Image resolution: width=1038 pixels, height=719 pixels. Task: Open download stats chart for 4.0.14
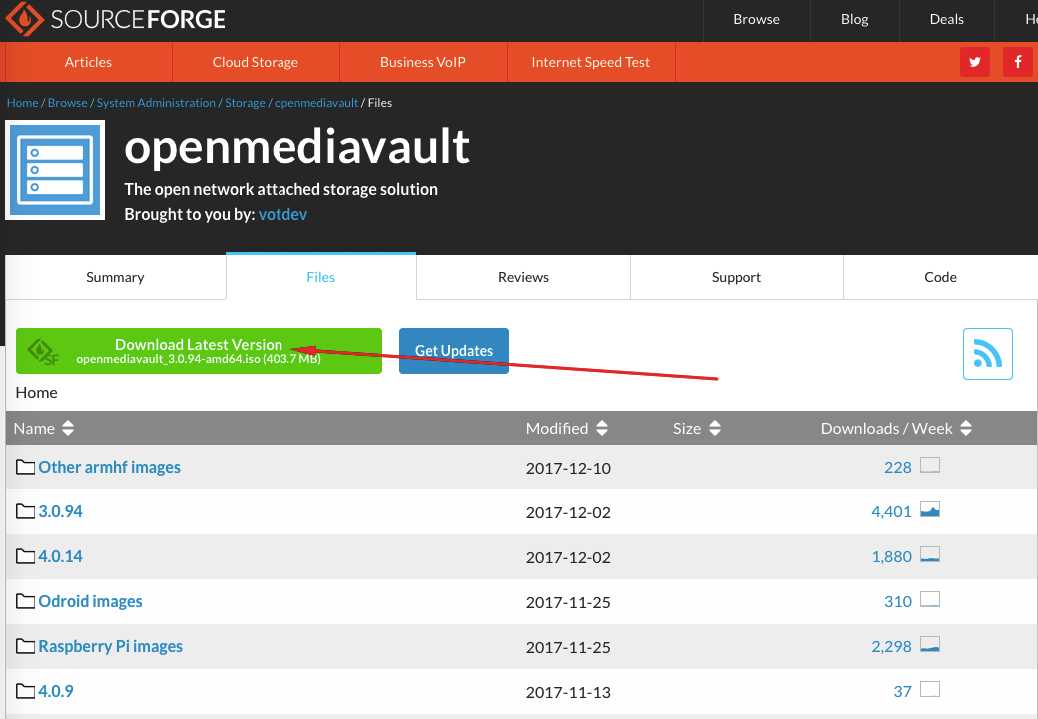(x=930, y=555)
